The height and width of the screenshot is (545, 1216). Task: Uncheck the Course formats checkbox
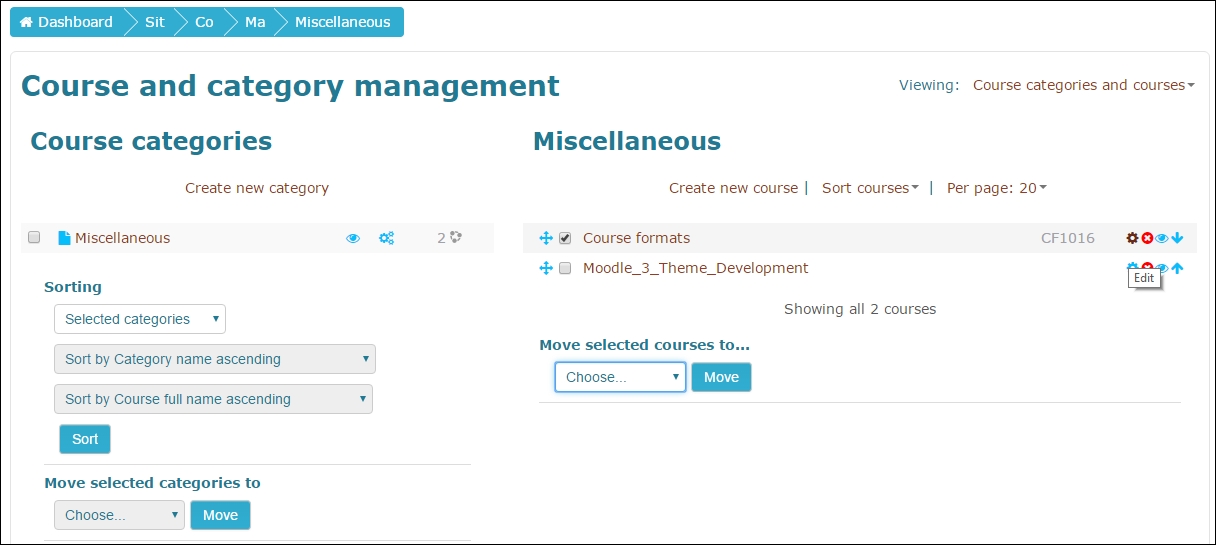[x=565, y=238]
